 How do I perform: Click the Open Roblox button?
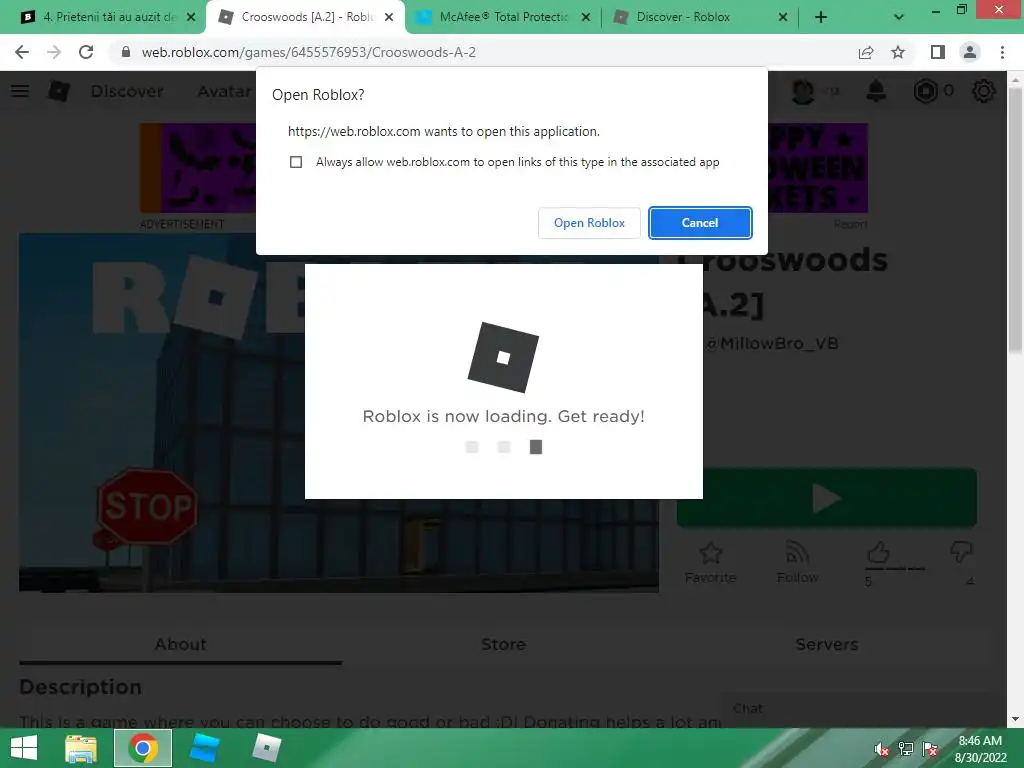589,223
